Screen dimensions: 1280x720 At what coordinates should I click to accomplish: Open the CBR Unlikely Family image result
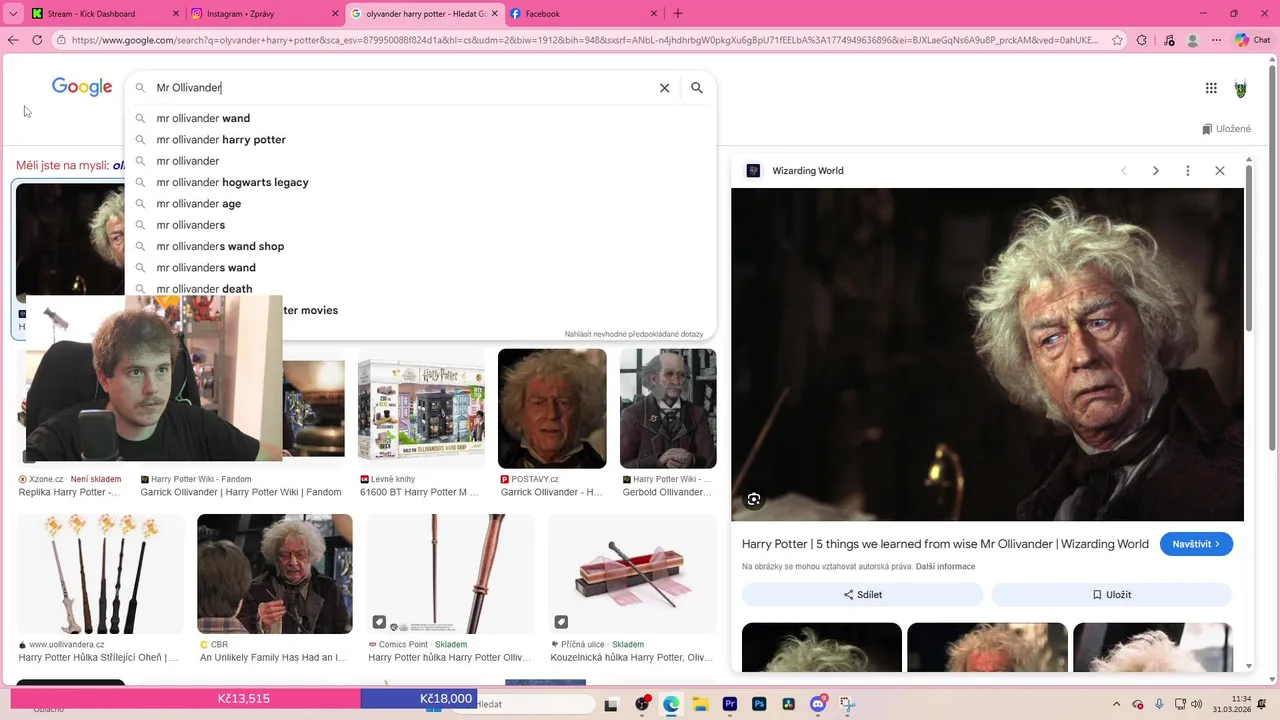coord(274,574)
